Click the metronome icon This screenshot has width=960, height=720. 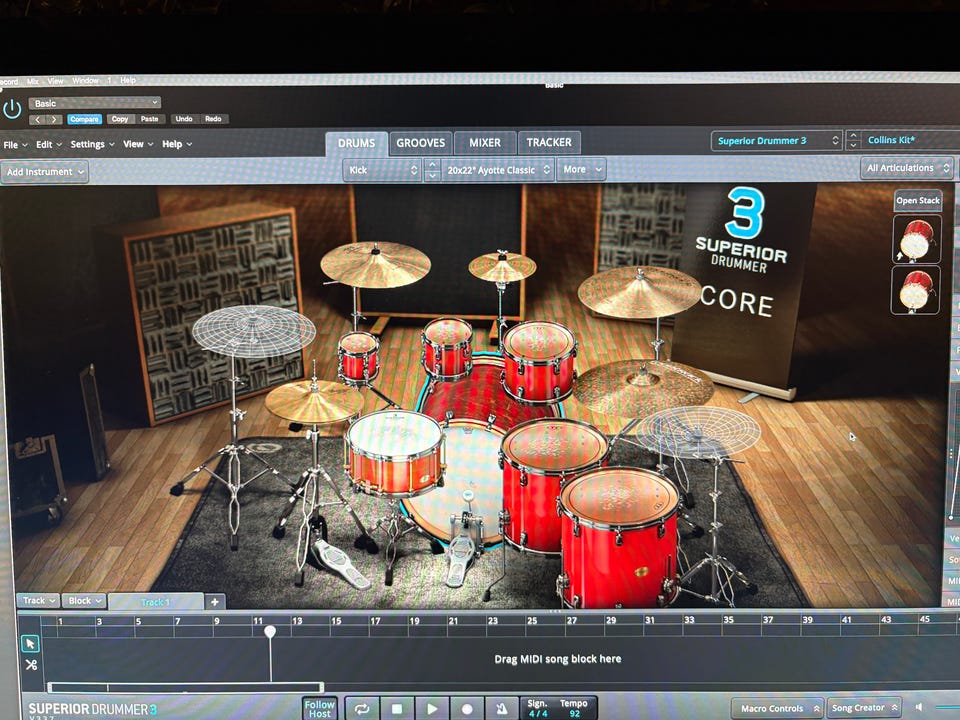(502, 709)
